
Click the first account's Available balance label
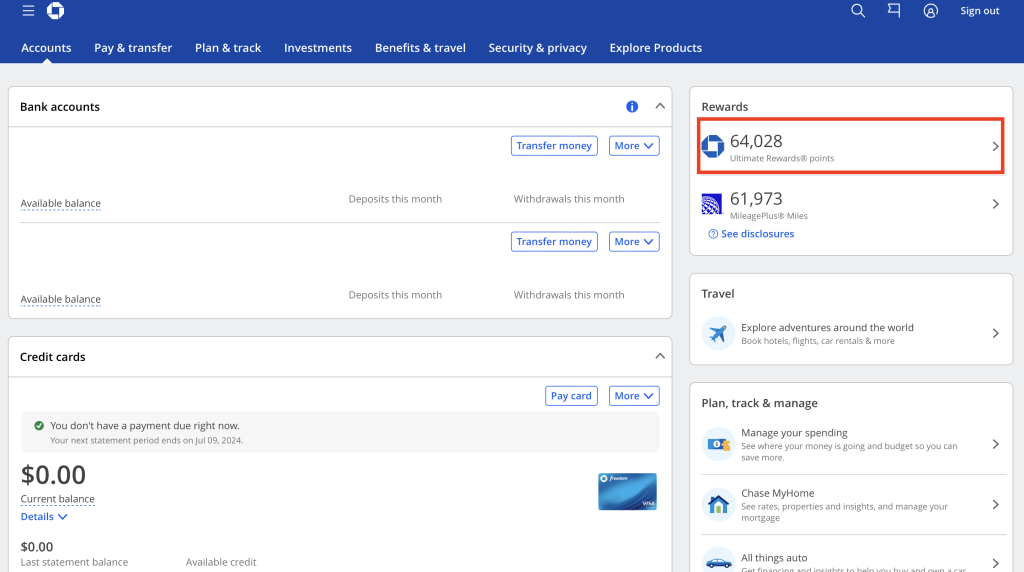[x=61, y=203]
